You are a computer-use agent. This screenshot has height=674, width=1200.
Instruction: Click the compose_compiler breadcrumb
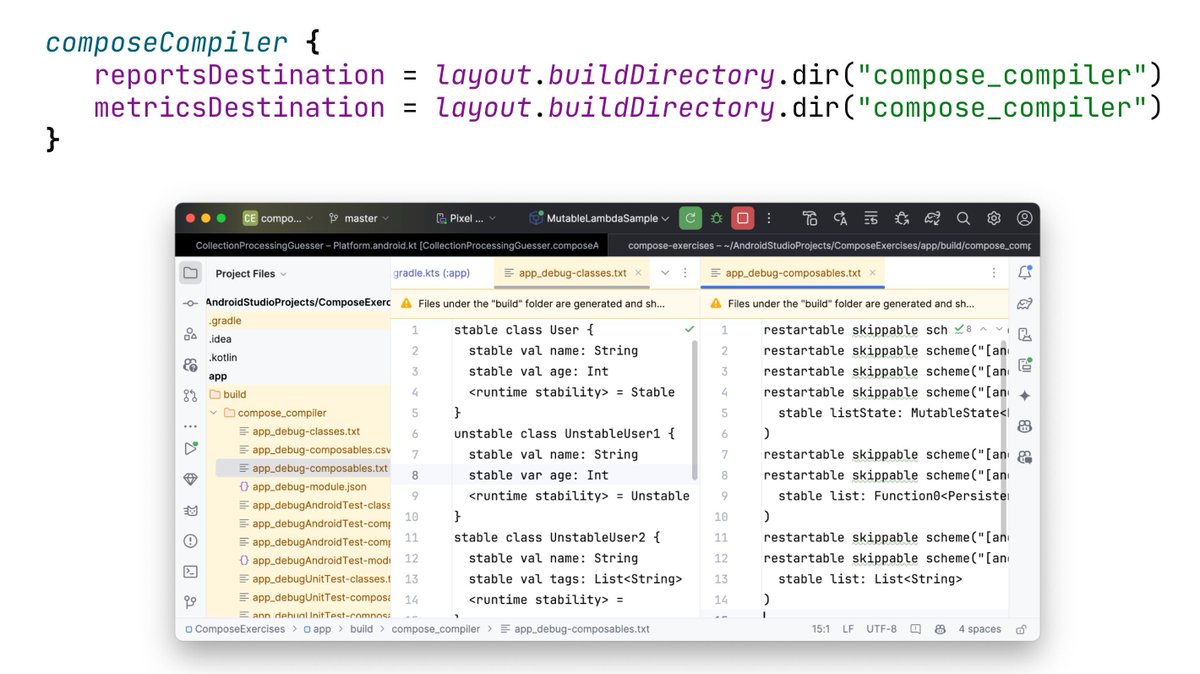[436, 629]
